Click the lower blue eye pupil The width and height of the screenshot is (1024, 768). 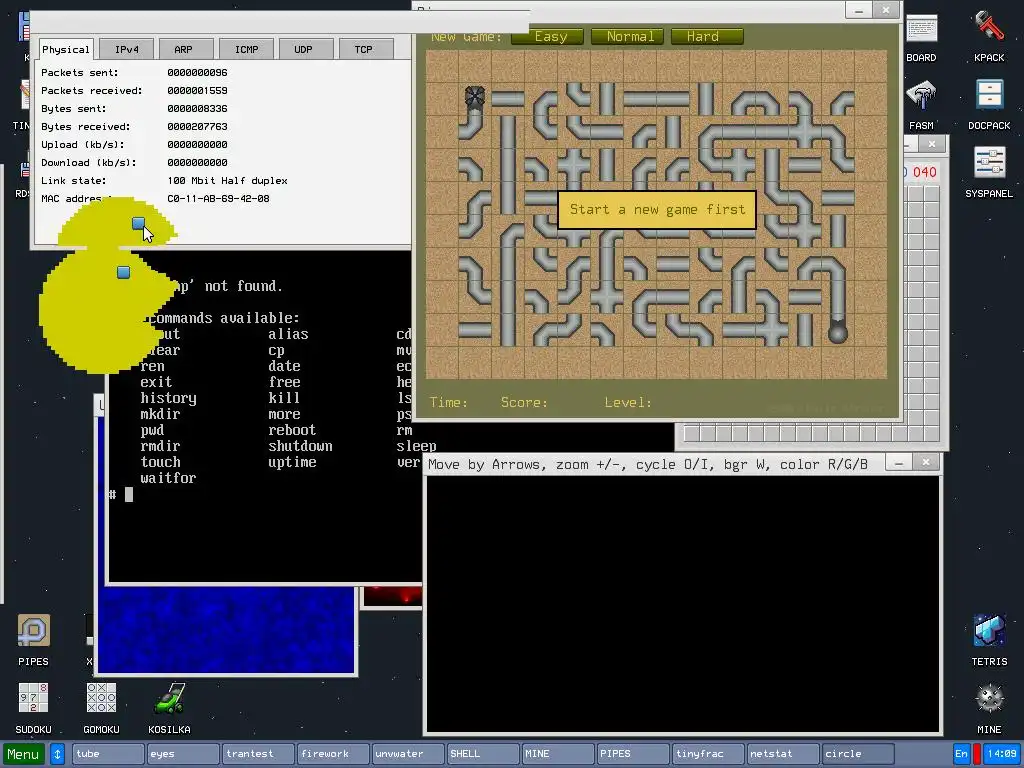[x=123, y=272]
